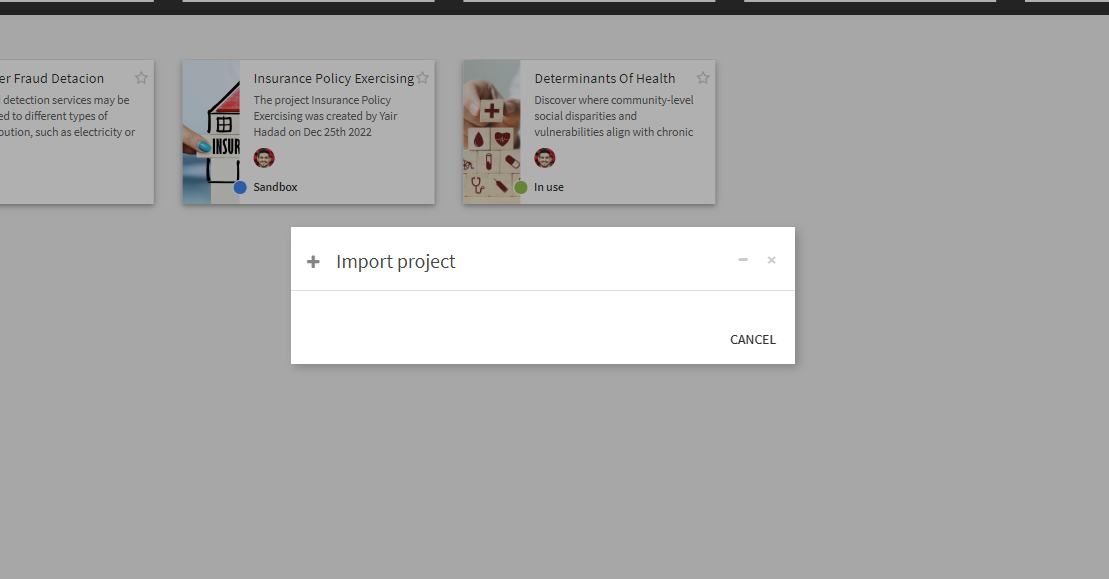
Task: Minimize the Import project dialog
Action: pos(743,259)
